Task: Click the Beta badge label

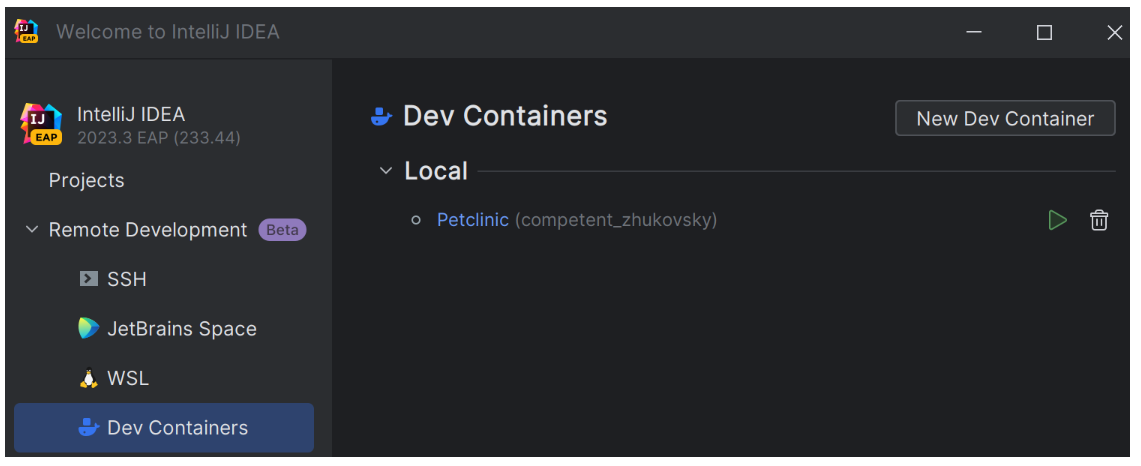Action: [x=282, y=230]
